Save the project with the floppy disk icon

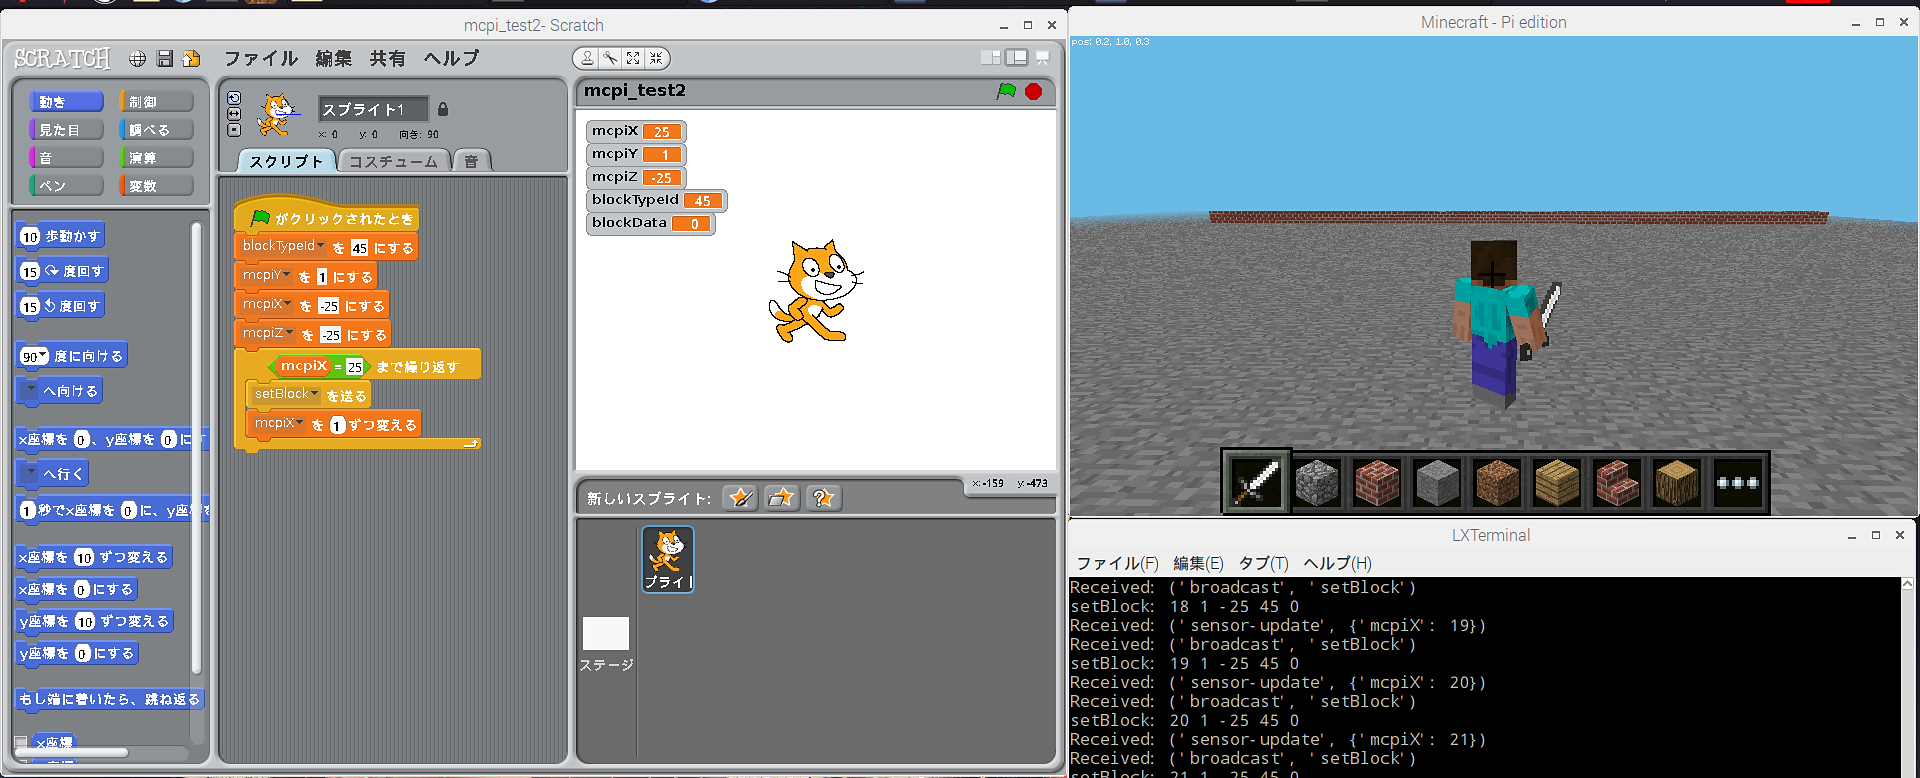coord(165,59)
